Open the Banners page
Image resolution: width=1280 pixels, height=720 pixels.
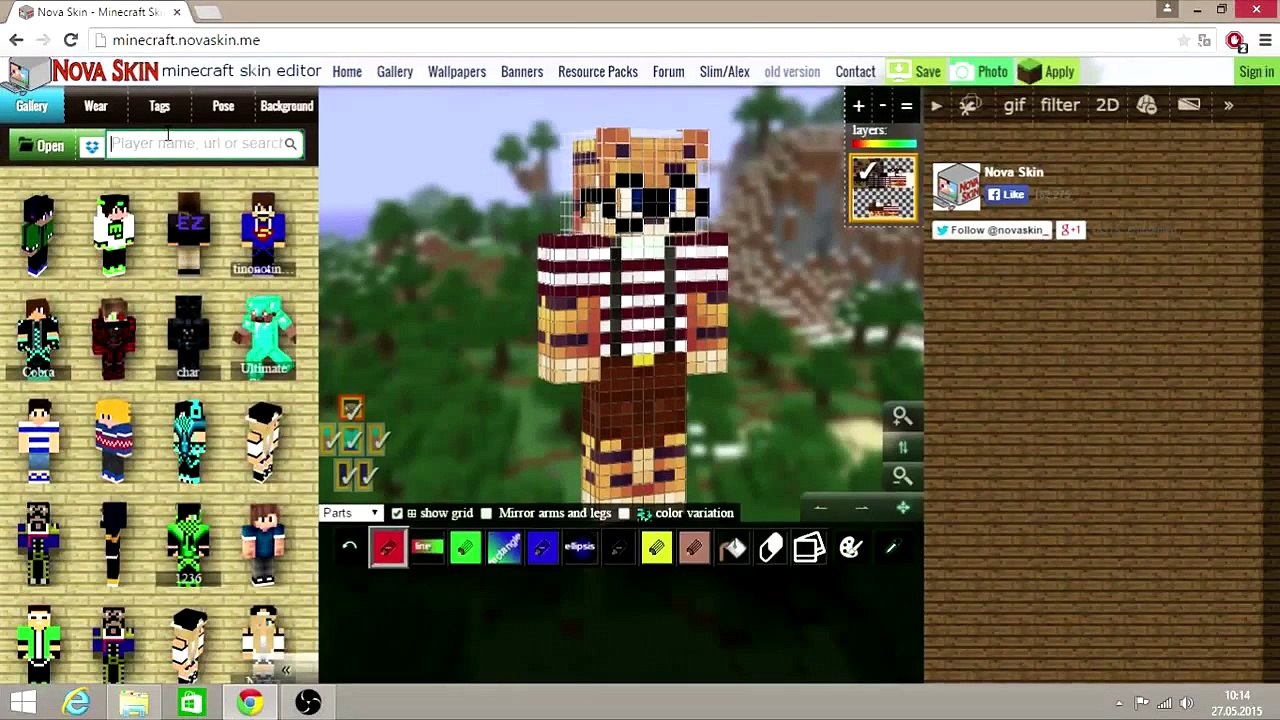522,72
